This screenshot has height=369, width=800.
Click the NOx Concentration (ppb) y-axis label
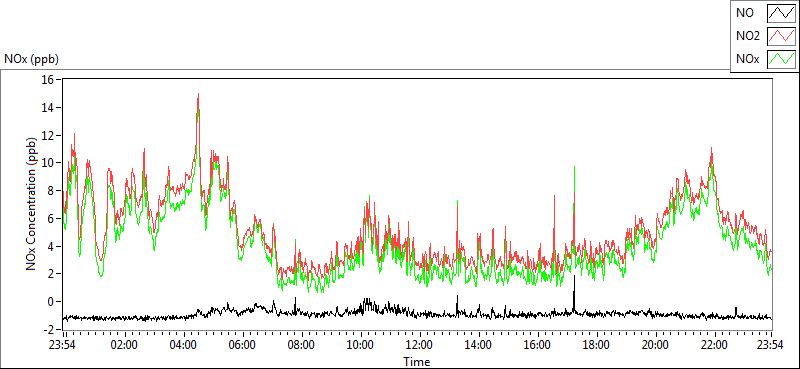click(x=32, y=203)
